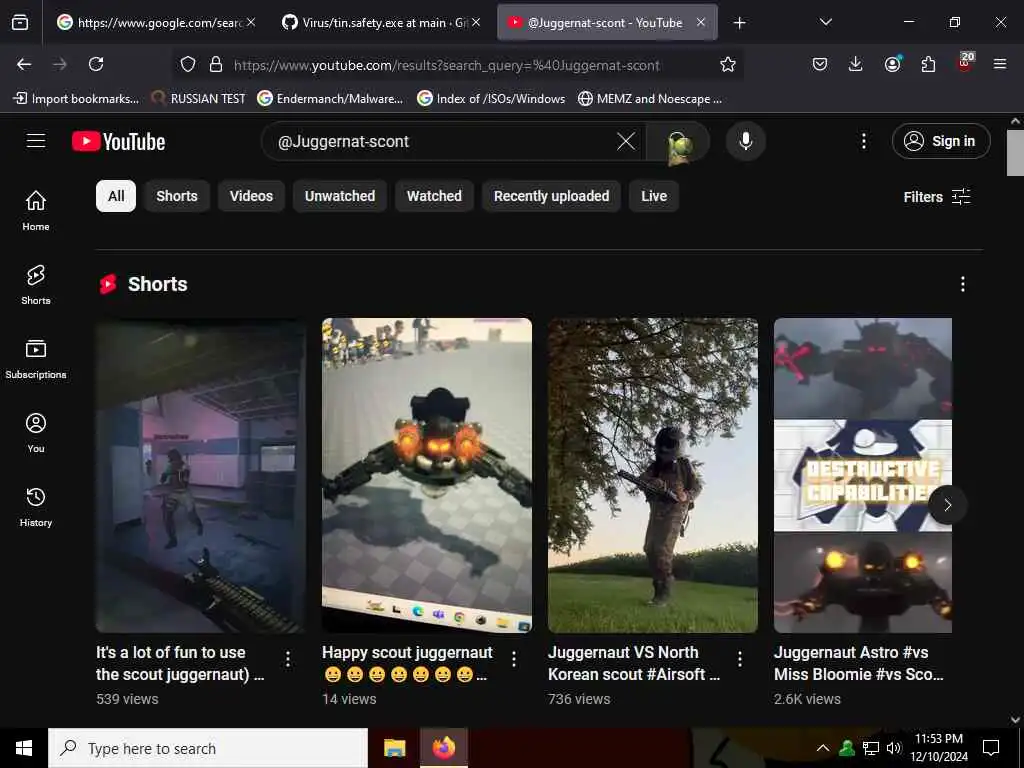Open the extensions puzzle-piece menu

tap(928, 64)
